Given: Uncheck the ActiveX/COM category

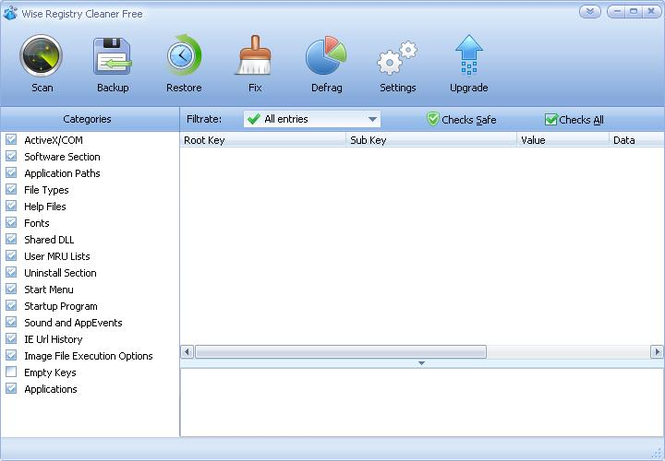Looking at the screenshot, I should click(x=11, y=140).
